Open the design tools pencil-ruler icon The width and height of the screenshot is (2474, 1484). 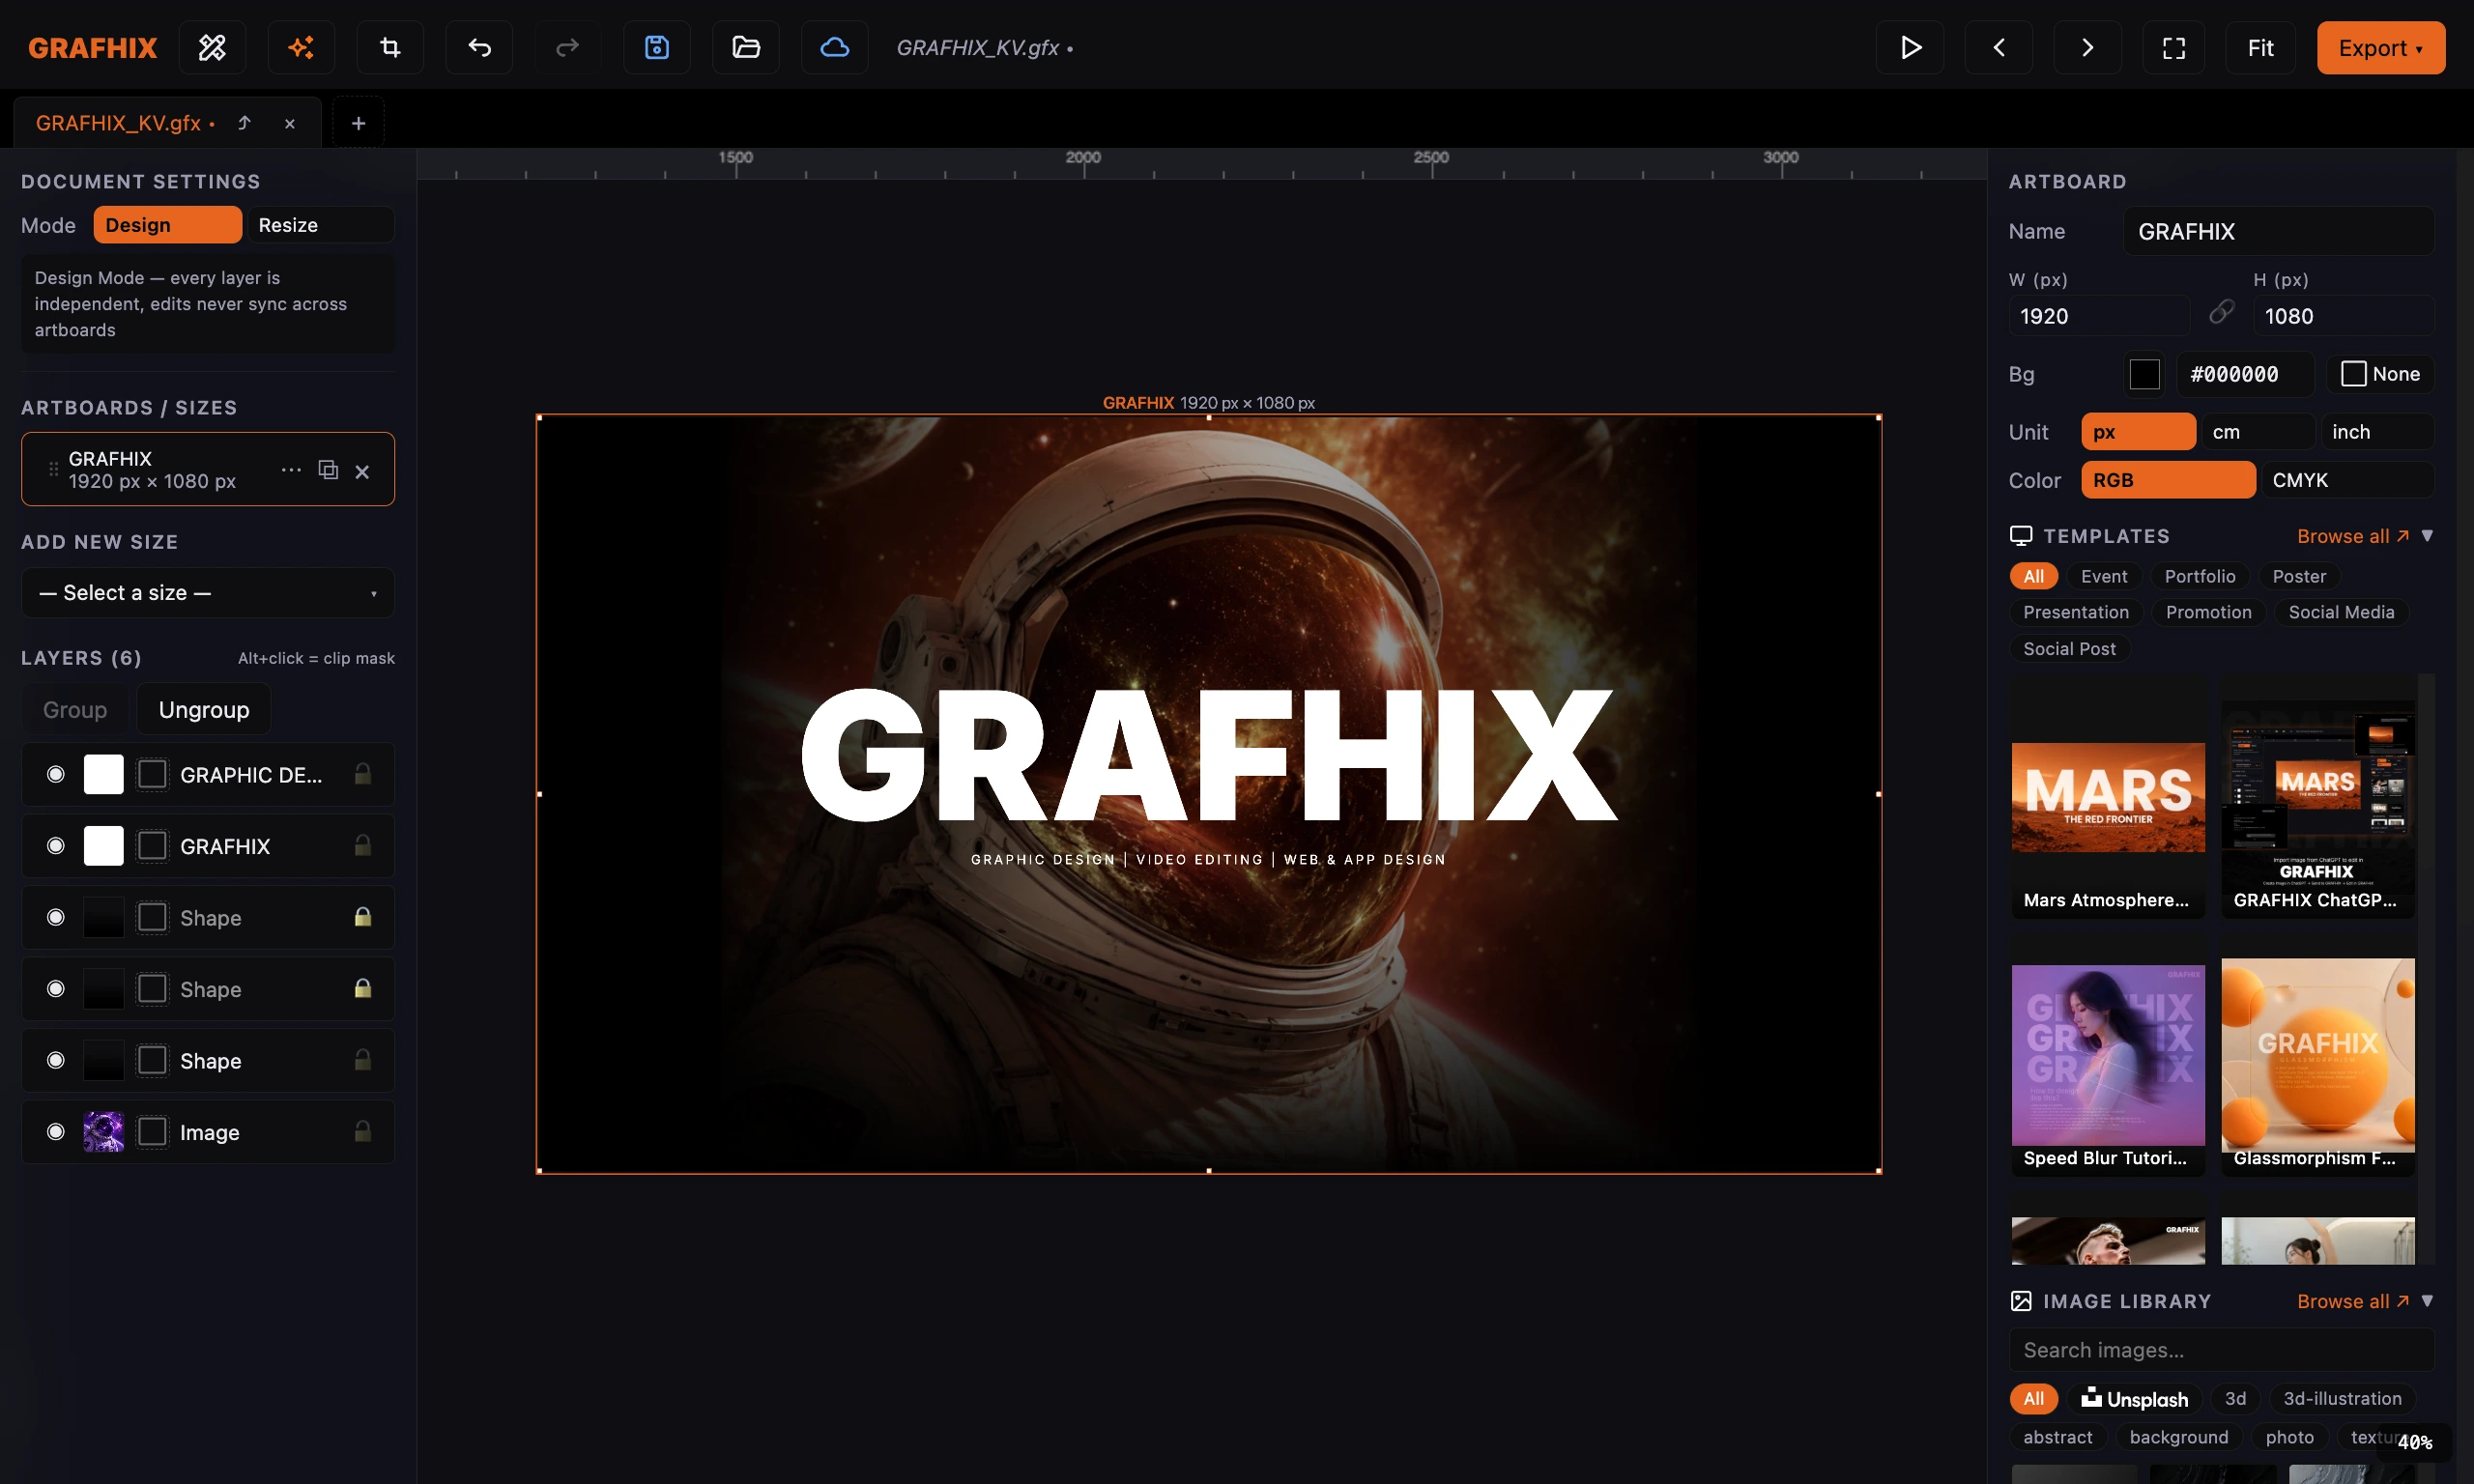pyautogui.click(x=212, y=47)
